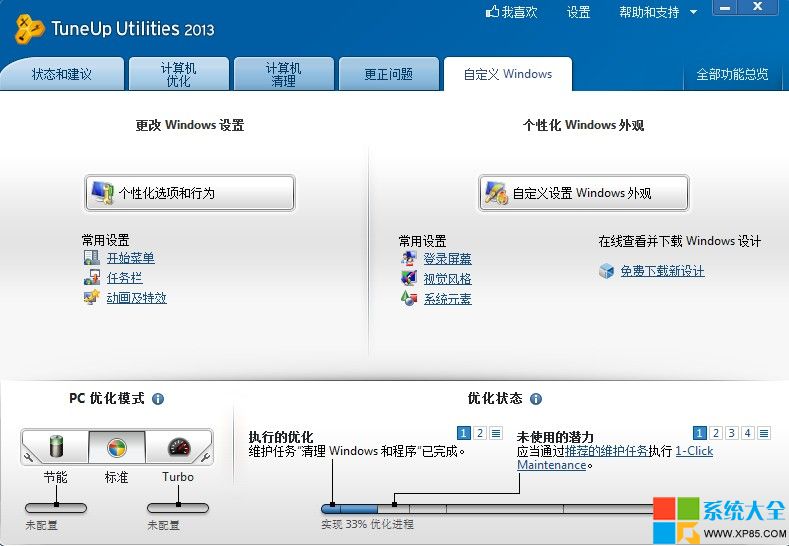Viewport: 789px width, 546px height.
Task: Click the 个性化选项和行为 button
Action: [190, 193]
